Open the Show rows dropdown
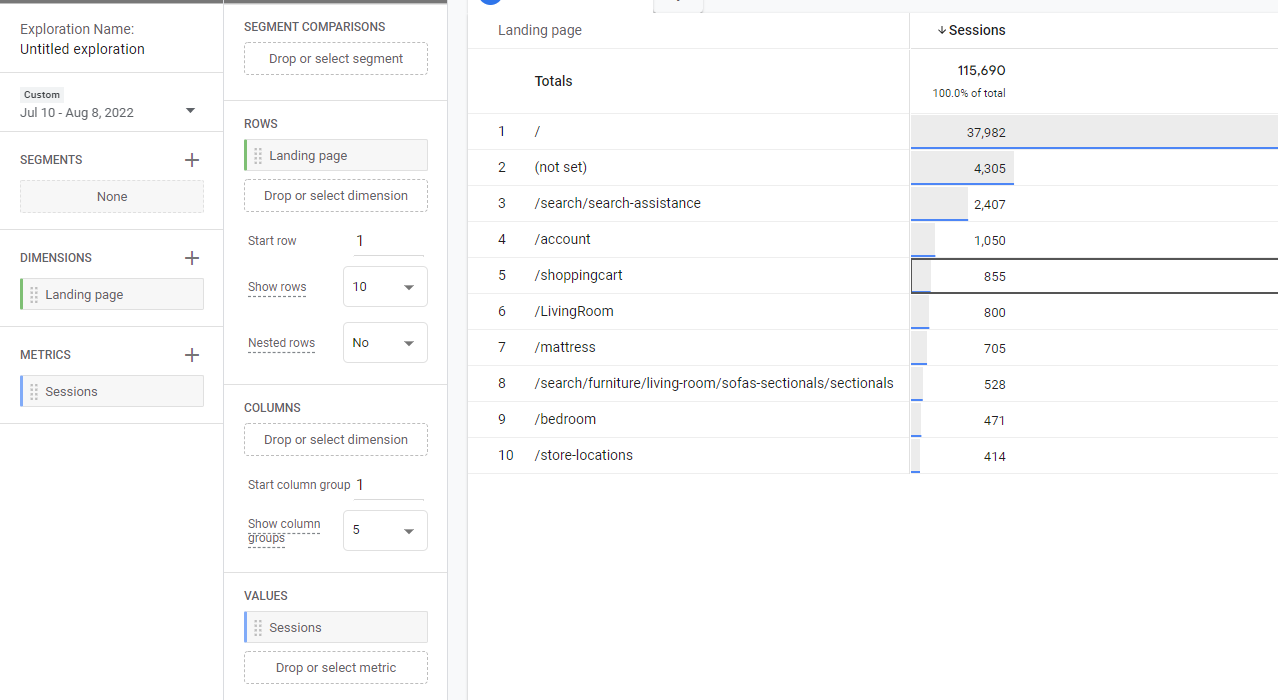1278x700 pixels. pos(385,287)
